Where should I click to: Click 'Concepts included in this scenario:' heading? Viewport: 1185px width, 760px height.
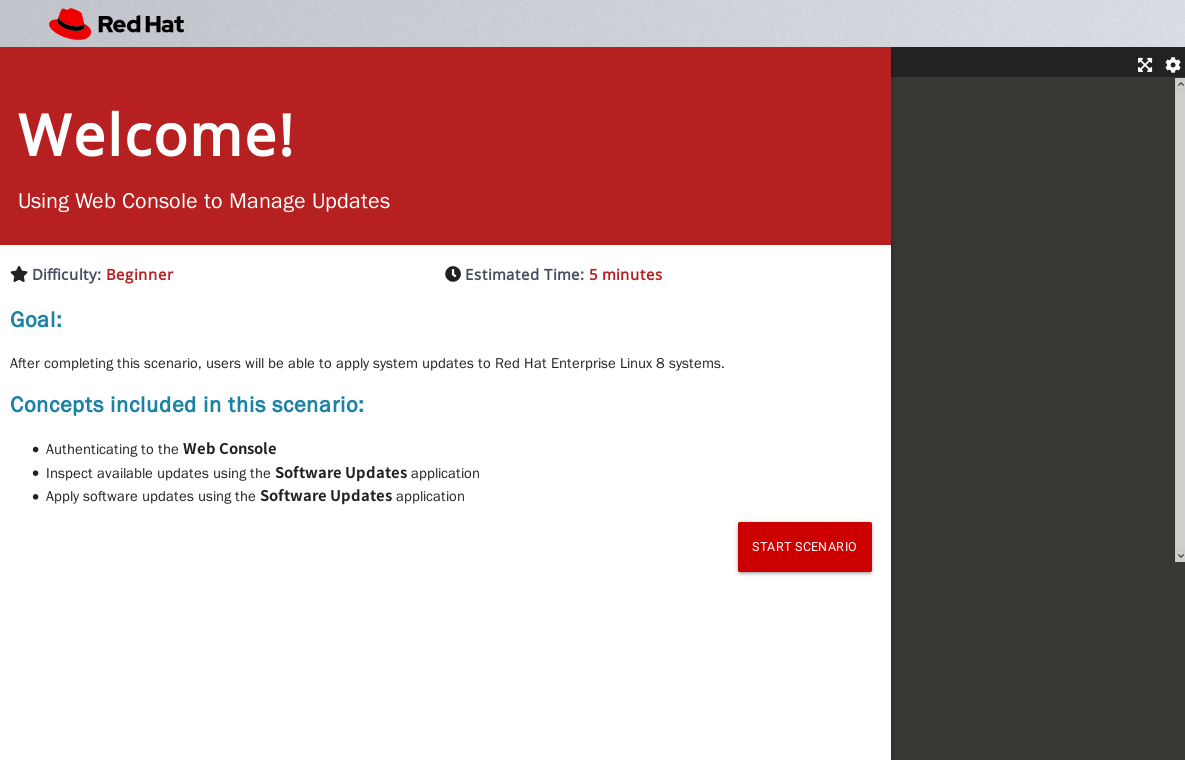(x=187, y=405)
